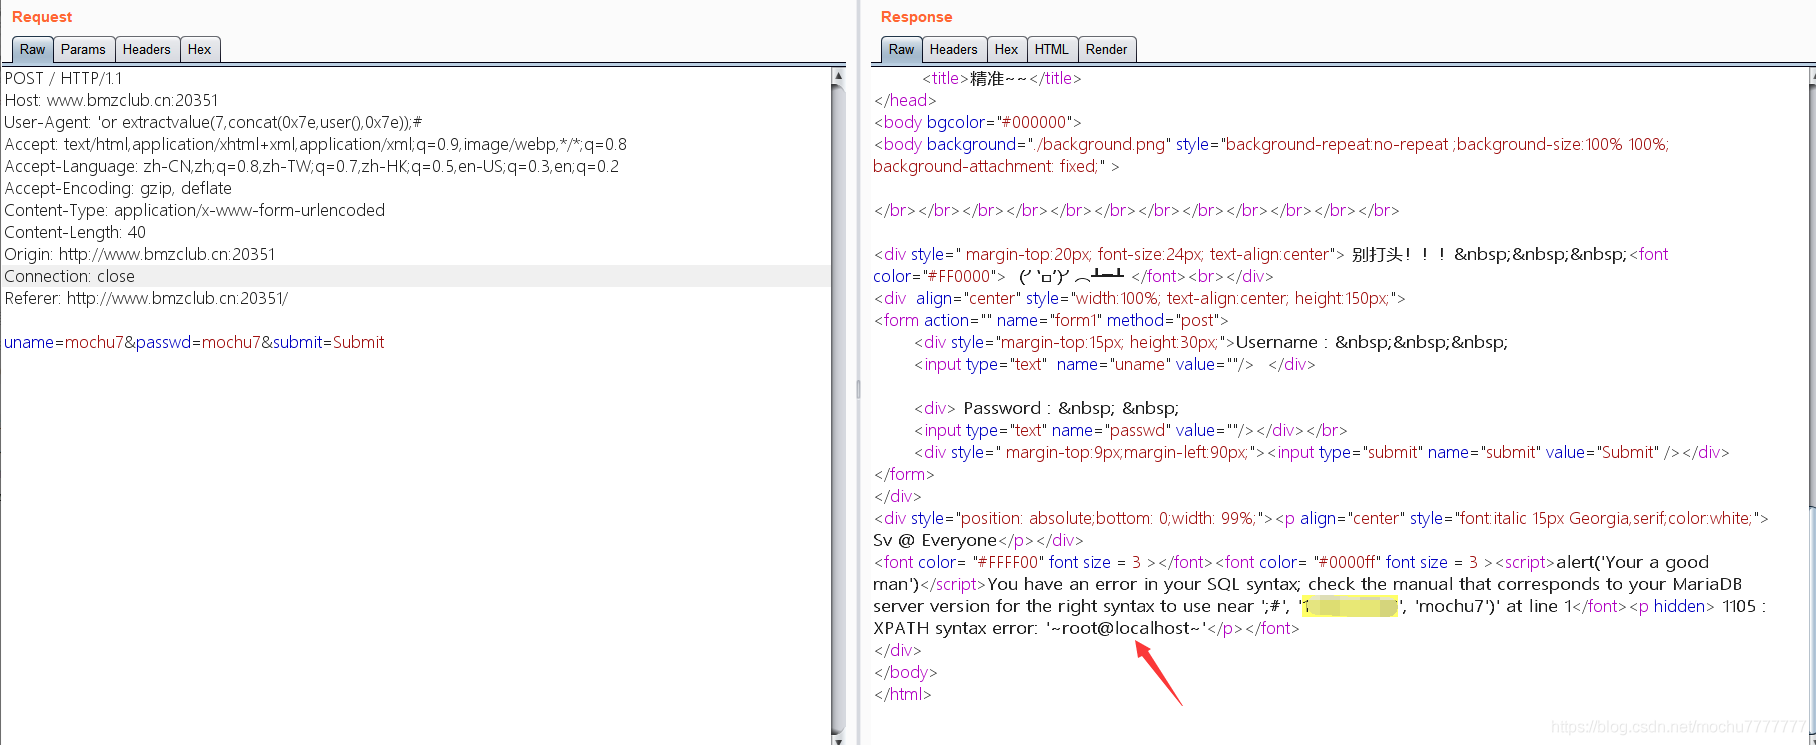Viewport: 1816px width, 745px height.
Task: Click the Accept-Language header line
Action: 312,166
